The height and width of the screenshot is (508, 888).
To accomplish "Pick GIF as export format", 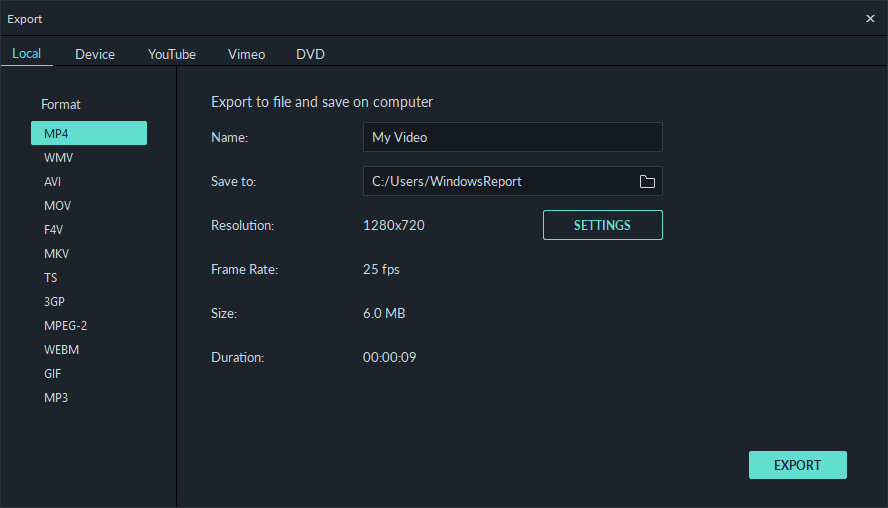I will tap(52, 374).
